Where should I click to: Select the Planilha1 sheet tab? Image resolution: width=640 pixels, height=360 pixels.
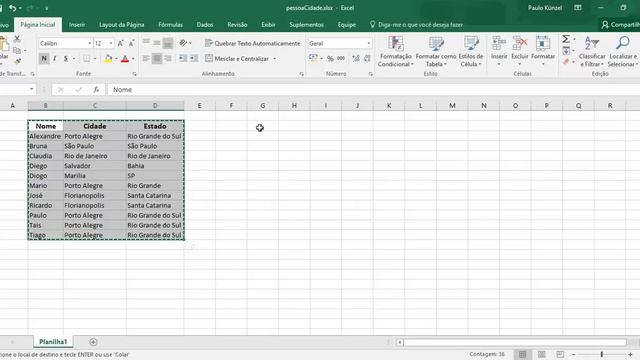point(53,342)
